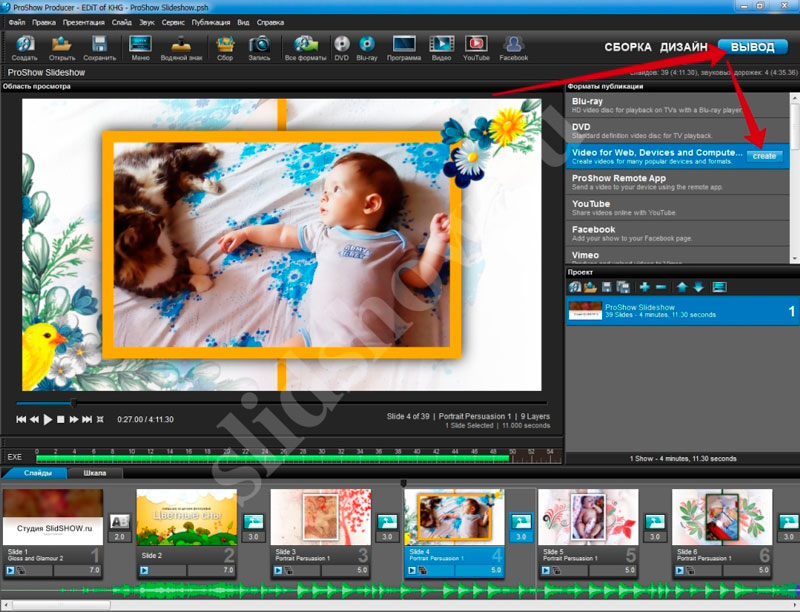Viewport: 800px width, 612px height.
Task: Click the Сохранить (Save) floppy icon
Action: point(99,47)
